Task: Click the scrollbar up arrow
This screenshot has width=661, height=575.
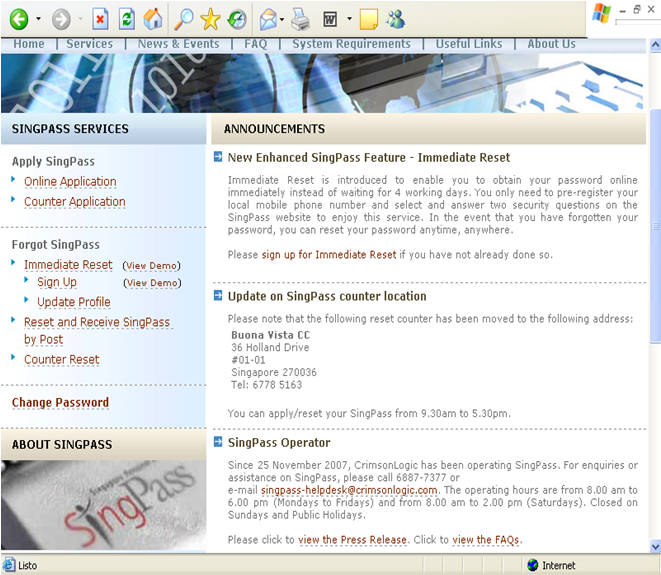Action: pos(655,44)
